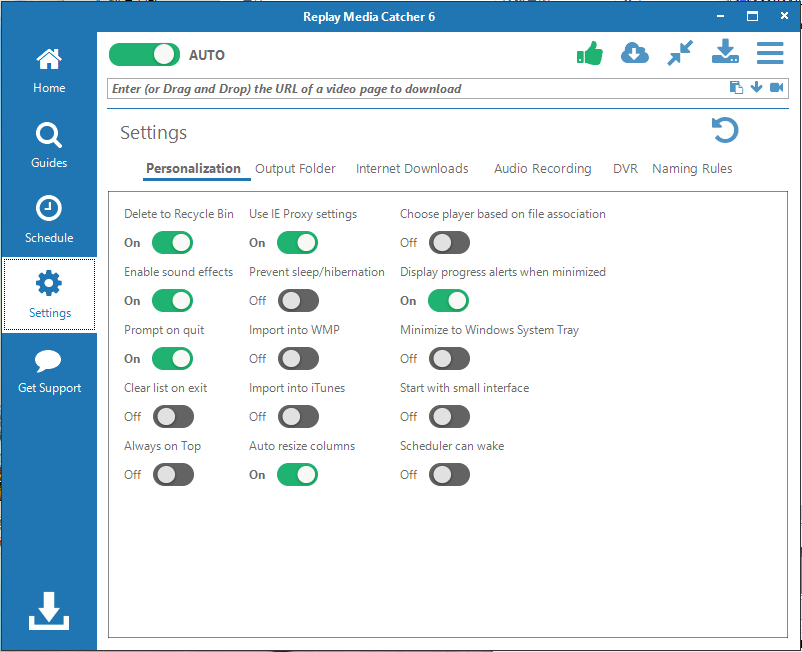Enable the Prevent sleep/hibernation toggle
Screen dimensions: 802x652
pos(298,301)
